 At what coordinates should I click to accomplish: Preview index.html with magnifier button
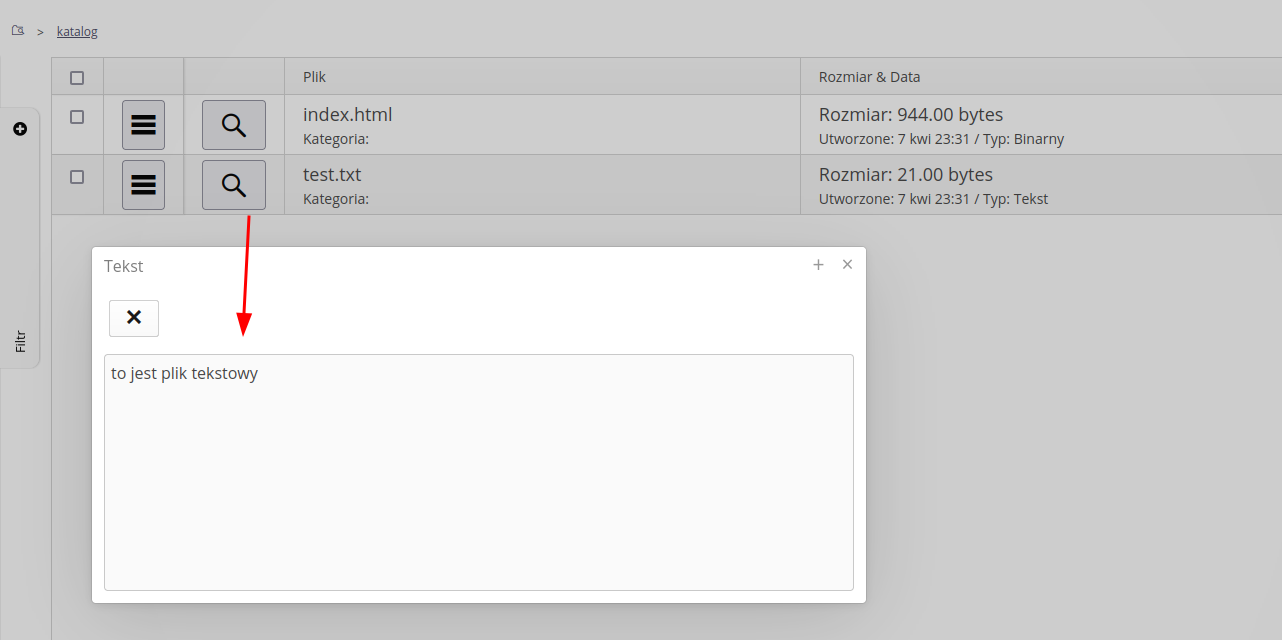coord(234,125)
